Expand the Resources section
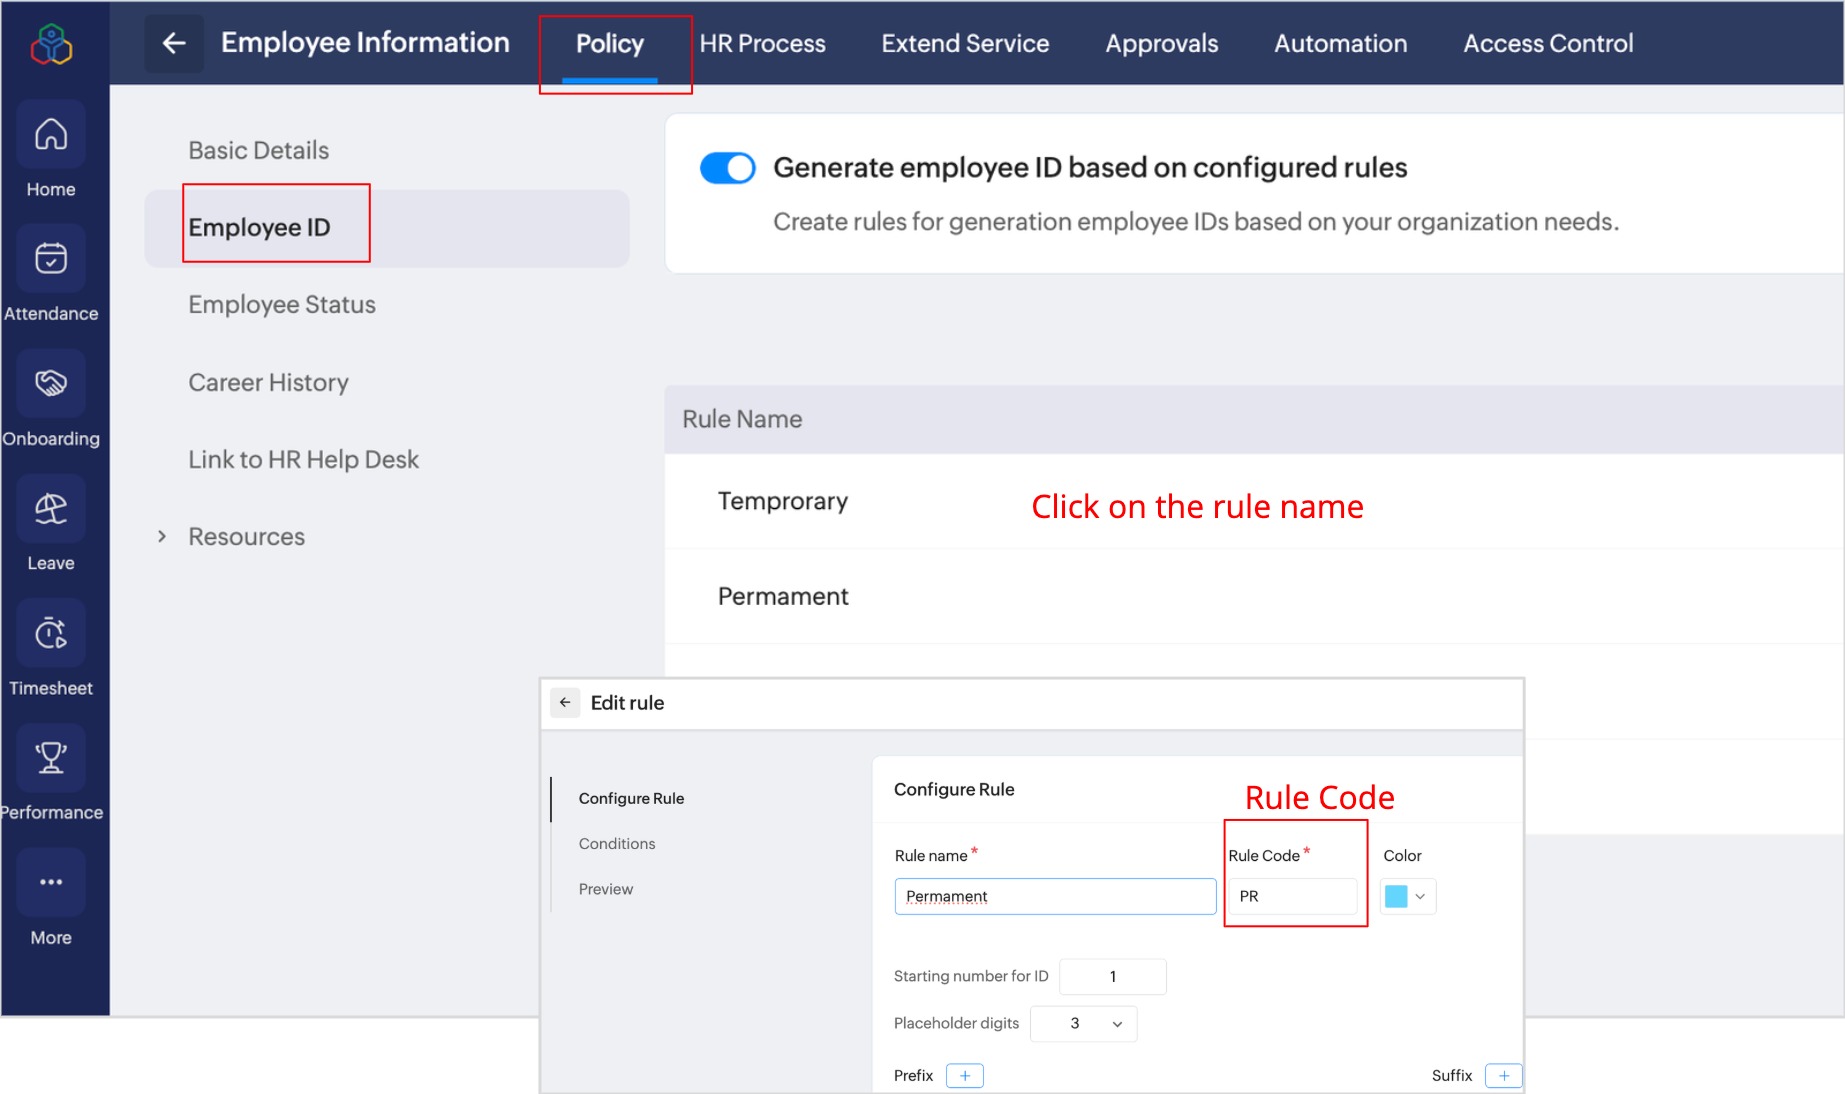Viewport: 1845px width, 1094px height. [x=162, y=537]
